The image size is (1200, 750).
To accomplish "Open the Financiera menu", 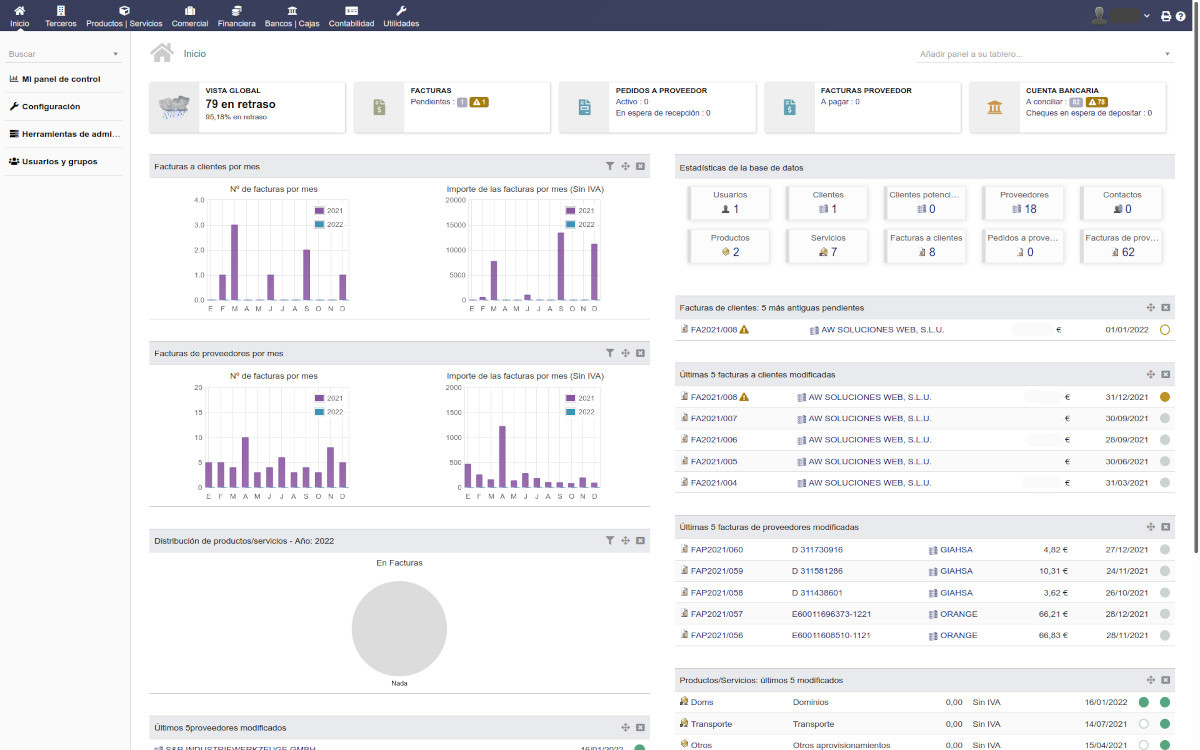I will (236, 16).
